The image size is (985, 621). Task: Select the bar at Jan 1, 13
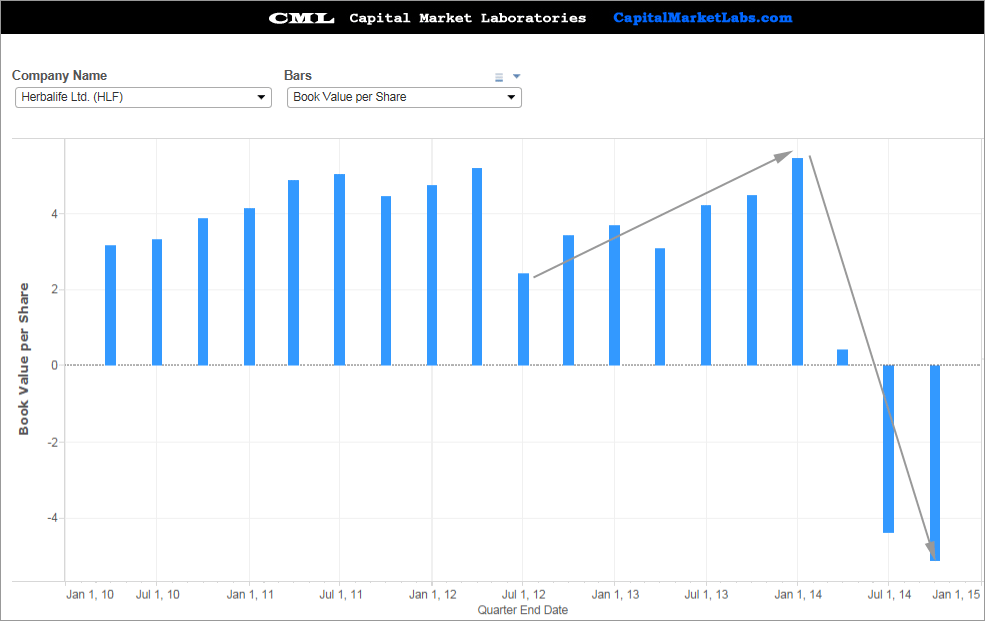614,295
